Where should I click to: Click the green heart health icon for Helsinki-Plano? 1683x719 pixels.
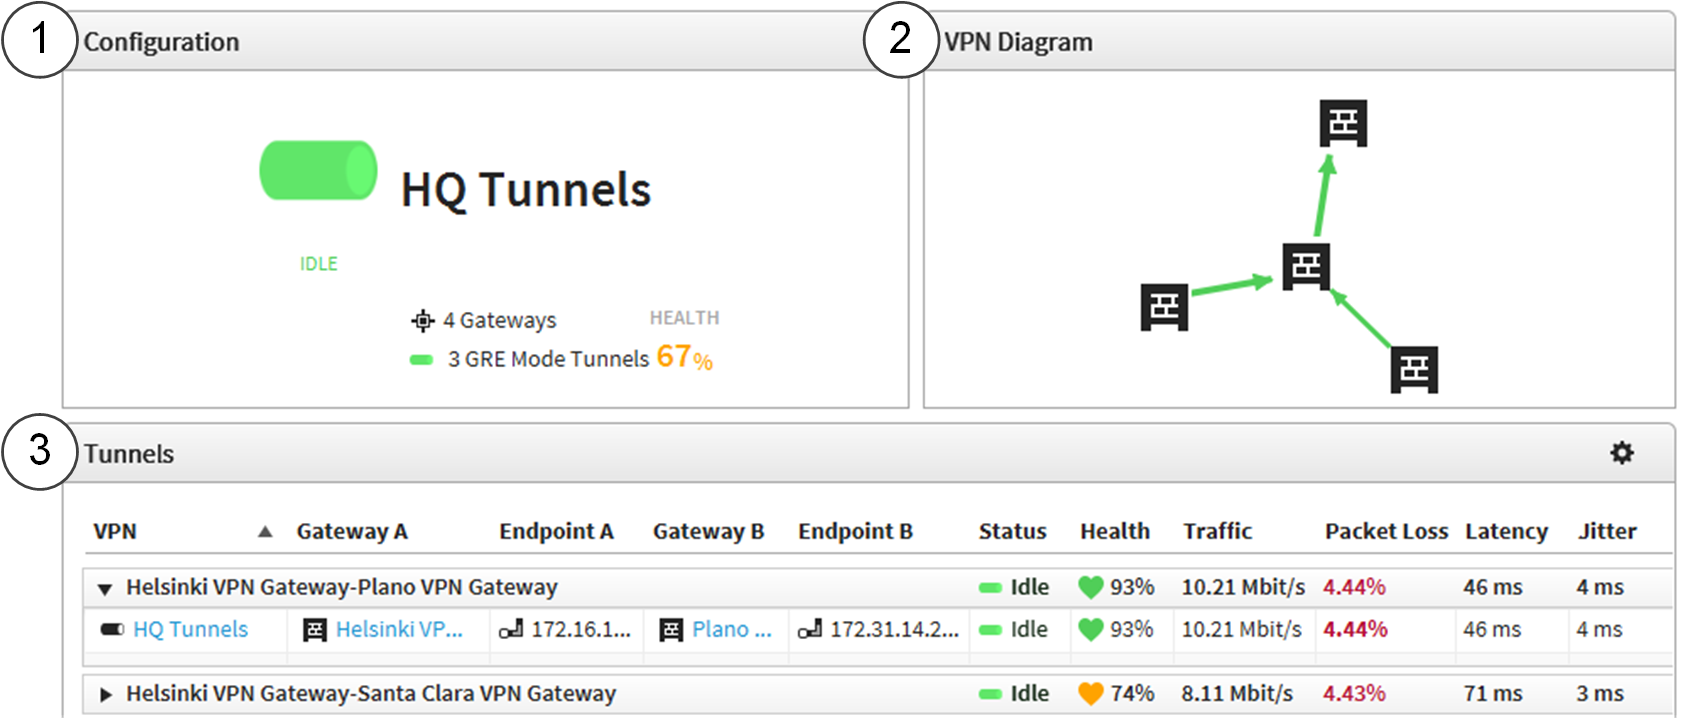point(1090,587)
